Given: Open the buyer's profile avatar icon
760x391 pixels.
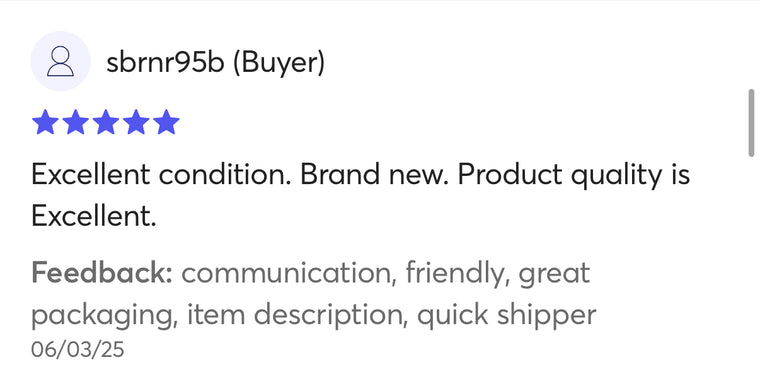Looking at the screenshot, I should (x=60, y=61).
